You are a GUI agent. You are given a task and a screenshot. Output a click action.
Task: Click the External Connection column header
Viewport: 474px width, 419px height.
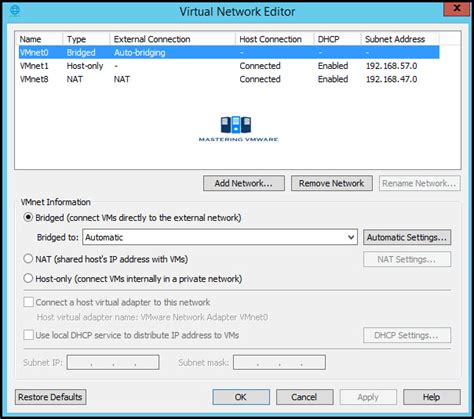[x=172, y=39]
